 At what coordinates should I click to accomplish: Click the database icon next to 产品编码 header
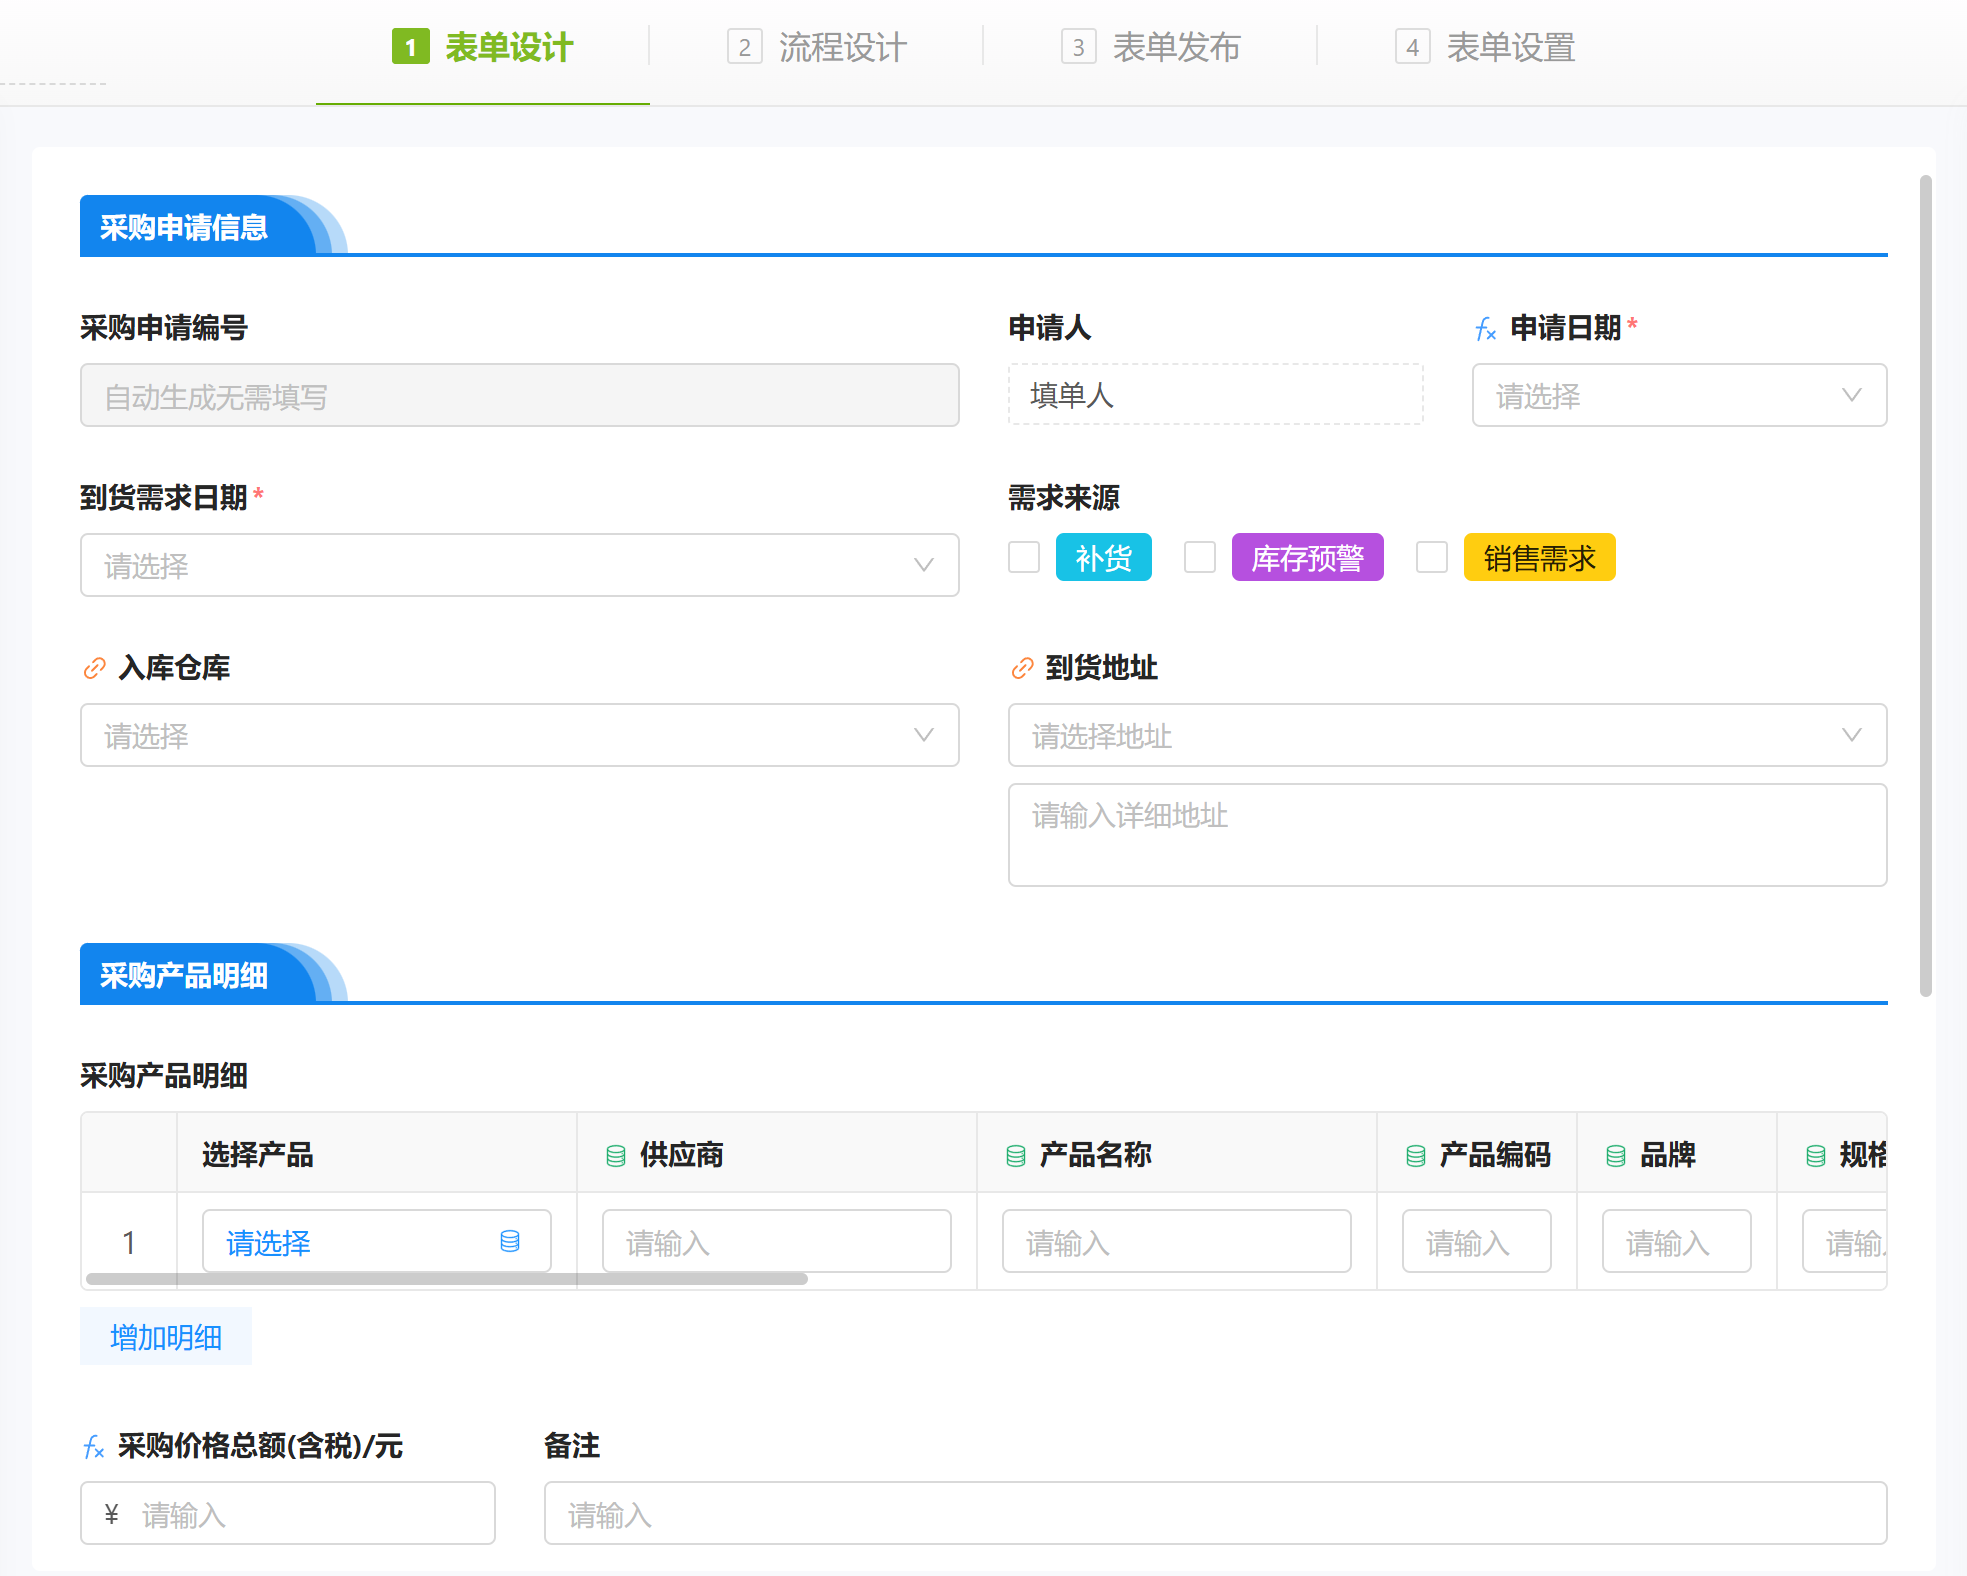tap(1416, 1156)
